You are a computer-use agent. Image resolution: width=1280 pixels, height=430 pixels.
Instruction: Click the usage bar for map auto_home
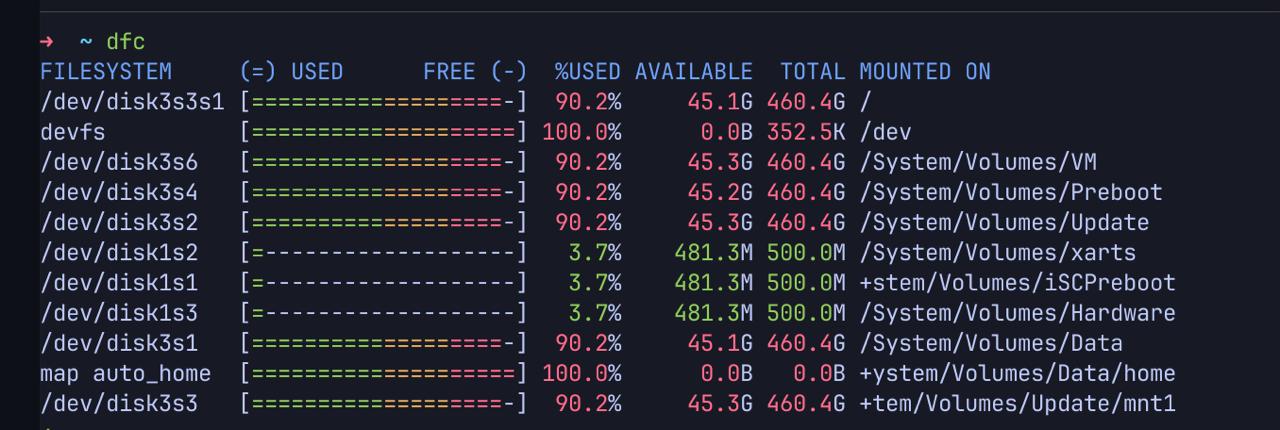[x=383, y=374]
